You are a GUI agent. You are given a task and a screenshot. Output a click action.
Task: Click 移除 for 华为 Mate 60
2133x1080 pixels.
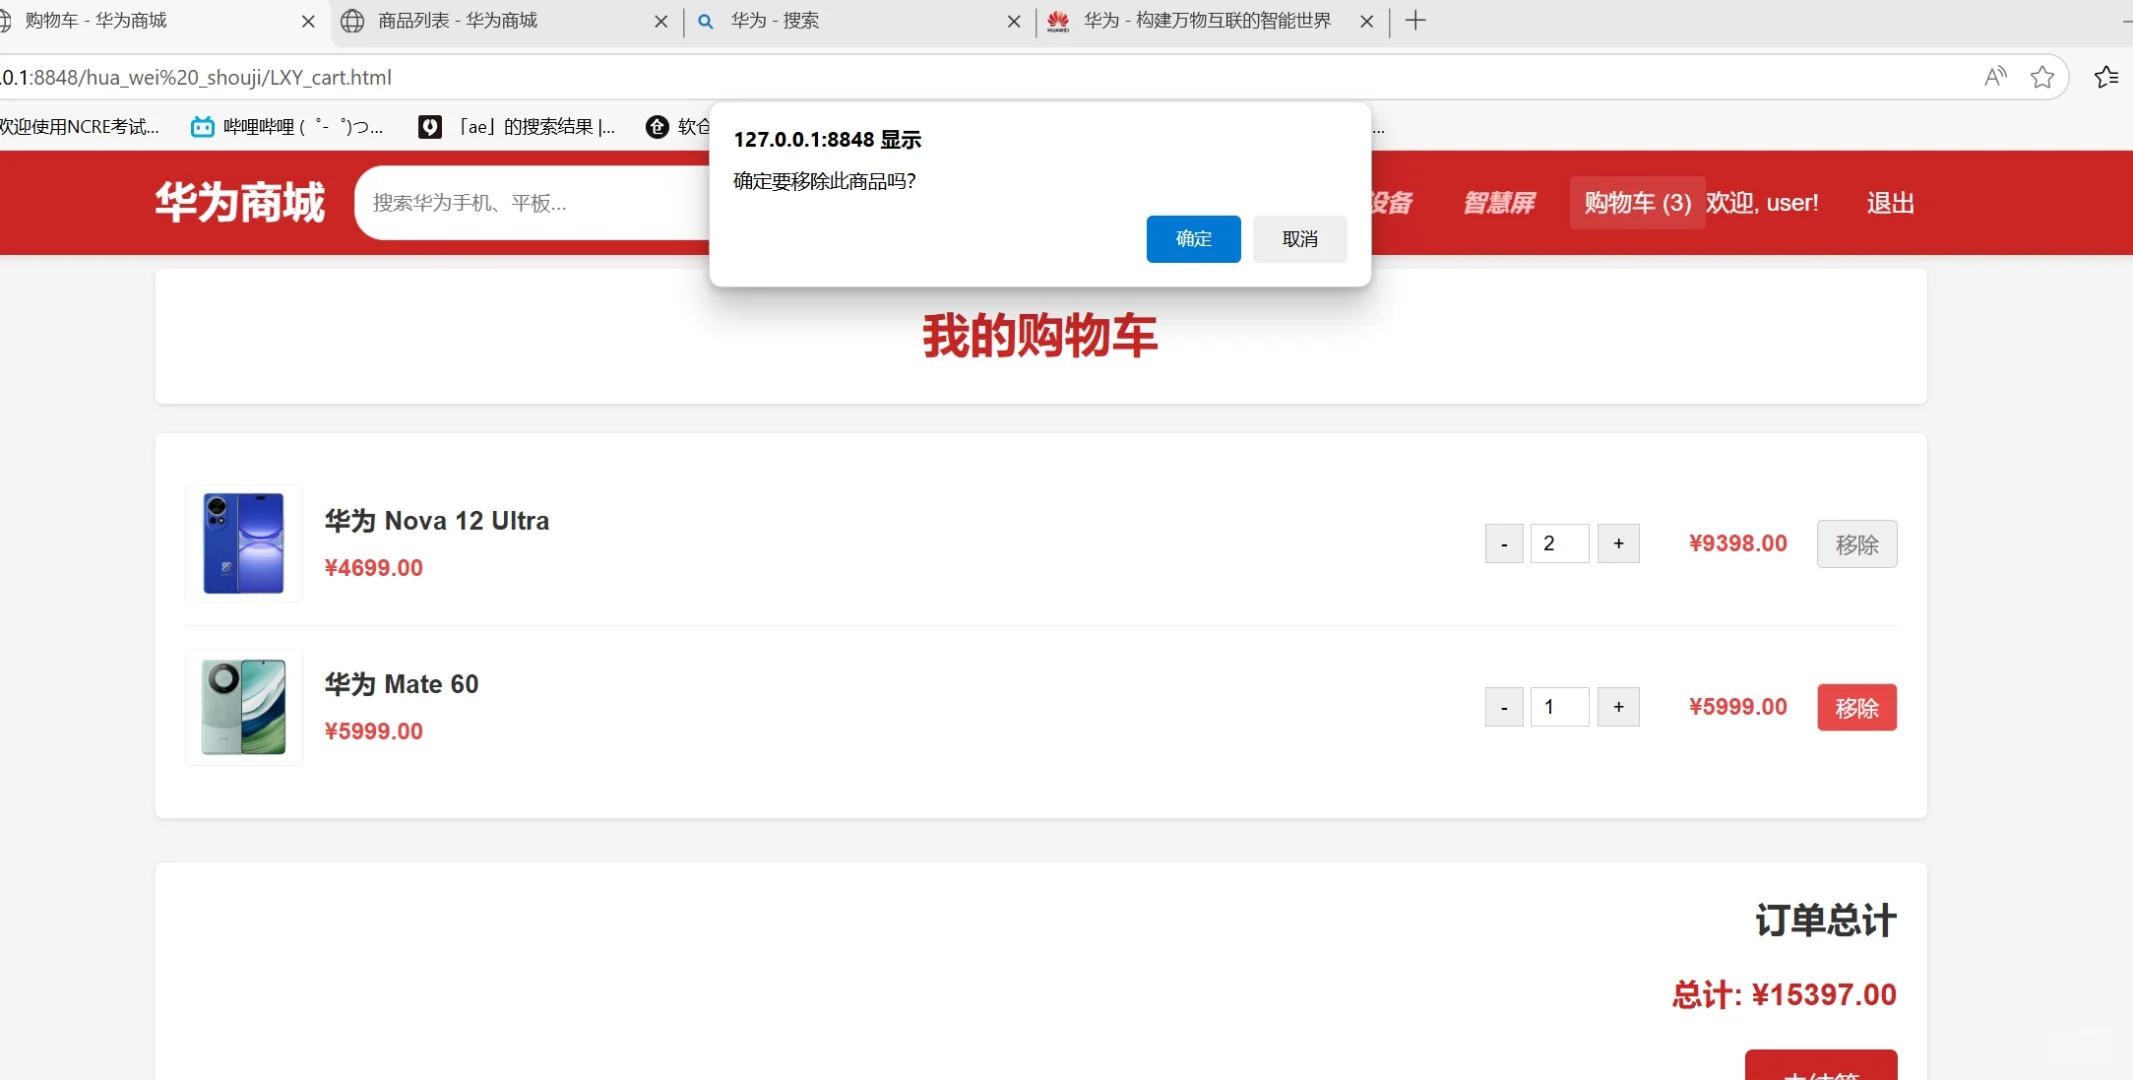tap(1857, 706)
